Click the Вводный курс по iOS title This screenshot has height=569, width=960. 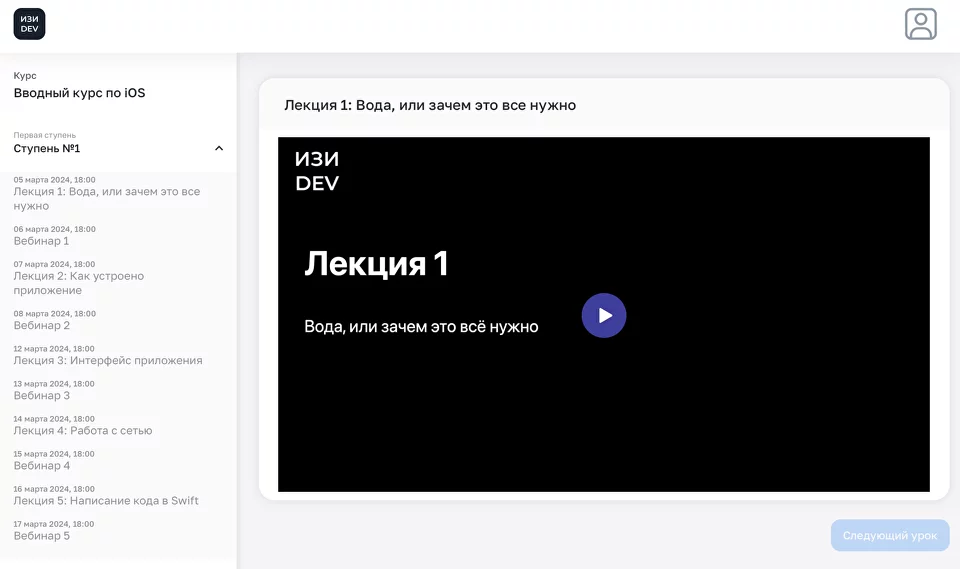click(79, 93)
